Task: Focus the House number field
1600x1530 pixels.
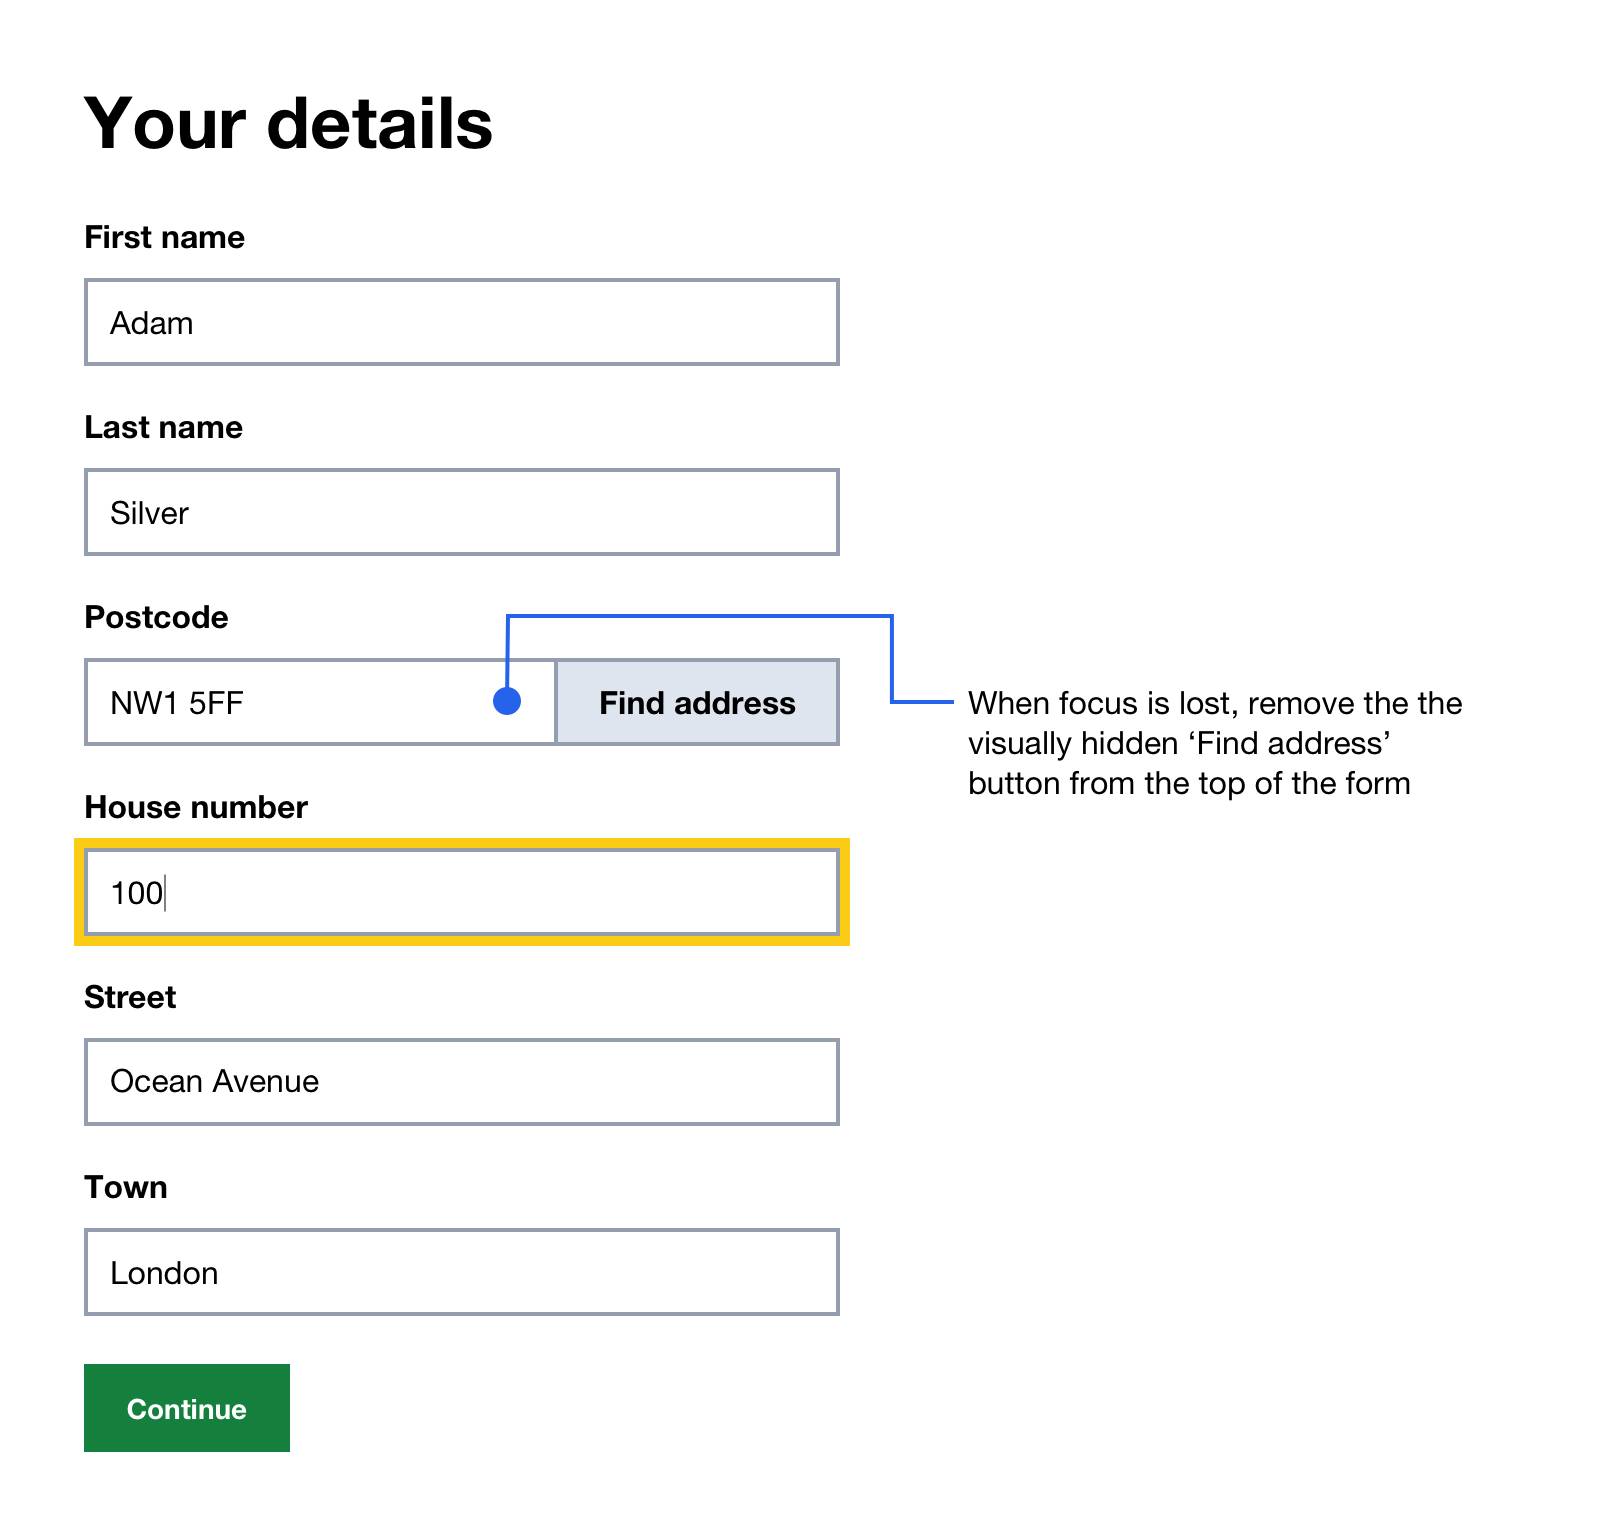Action: (x=460, y=893)
